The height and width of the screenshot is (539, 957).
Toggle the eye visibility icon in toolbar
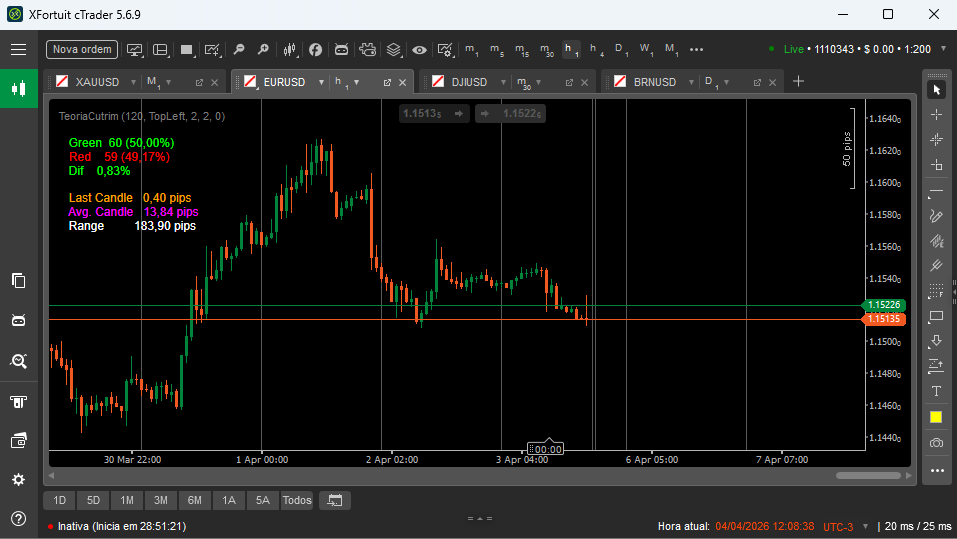419,49
